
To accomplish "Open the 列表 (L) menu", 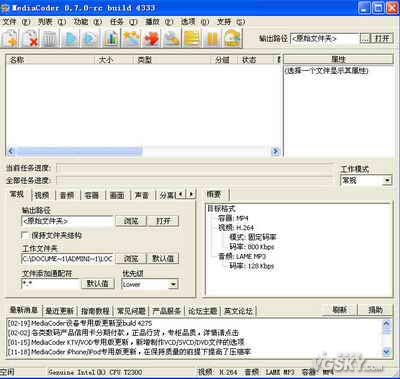I will (x=52, y=22).
